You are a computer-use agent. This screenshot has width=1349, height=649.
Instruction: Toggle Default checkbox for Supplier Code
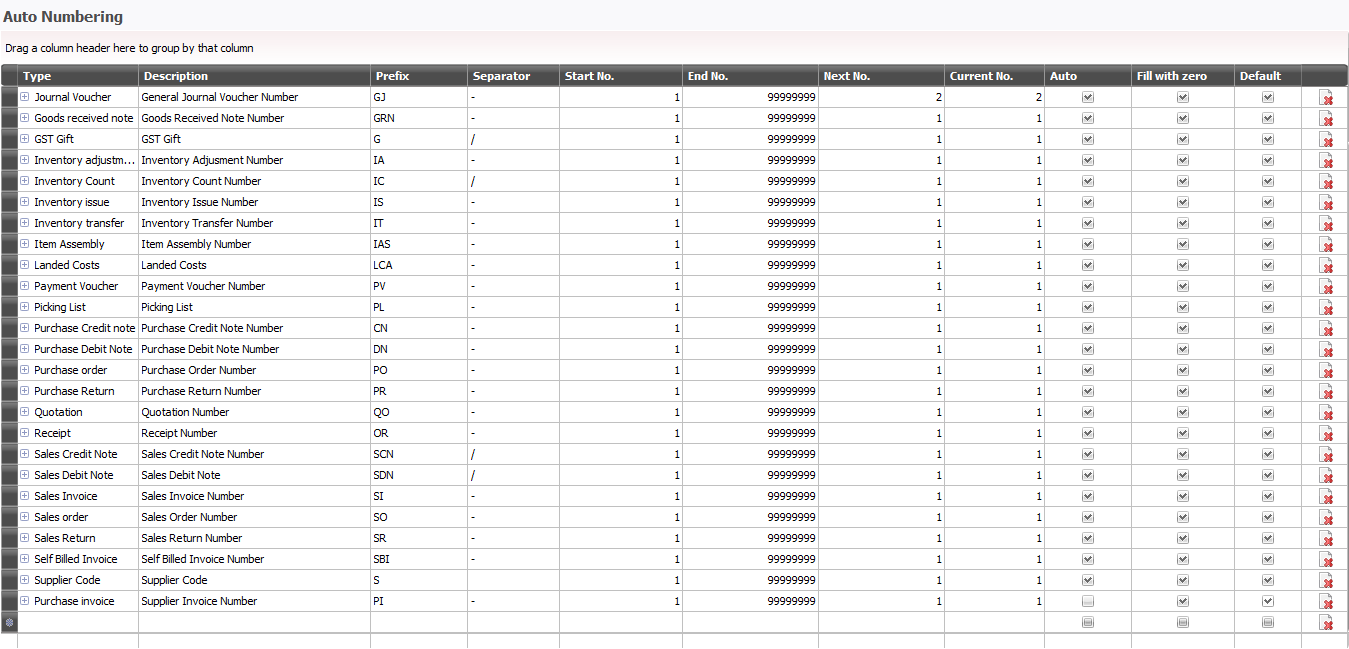tap(1268, 580)
